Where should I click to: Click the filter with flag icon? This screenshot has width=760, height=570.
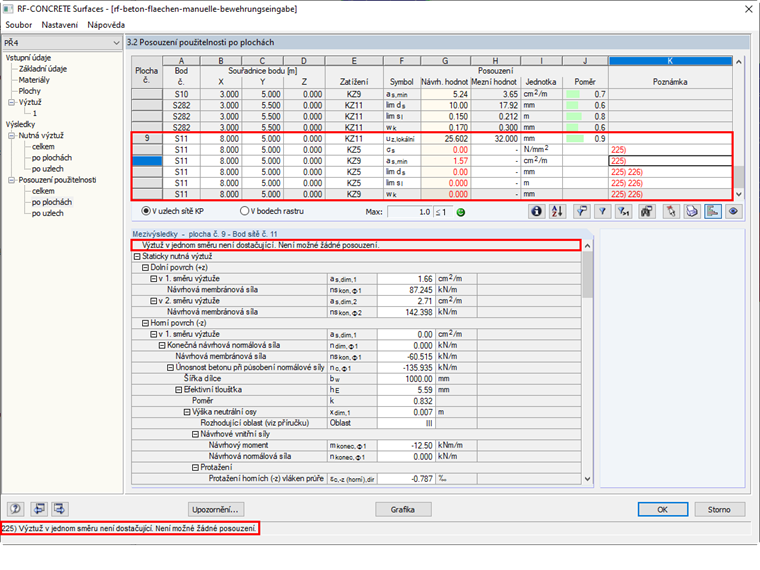tap(581, 211)
